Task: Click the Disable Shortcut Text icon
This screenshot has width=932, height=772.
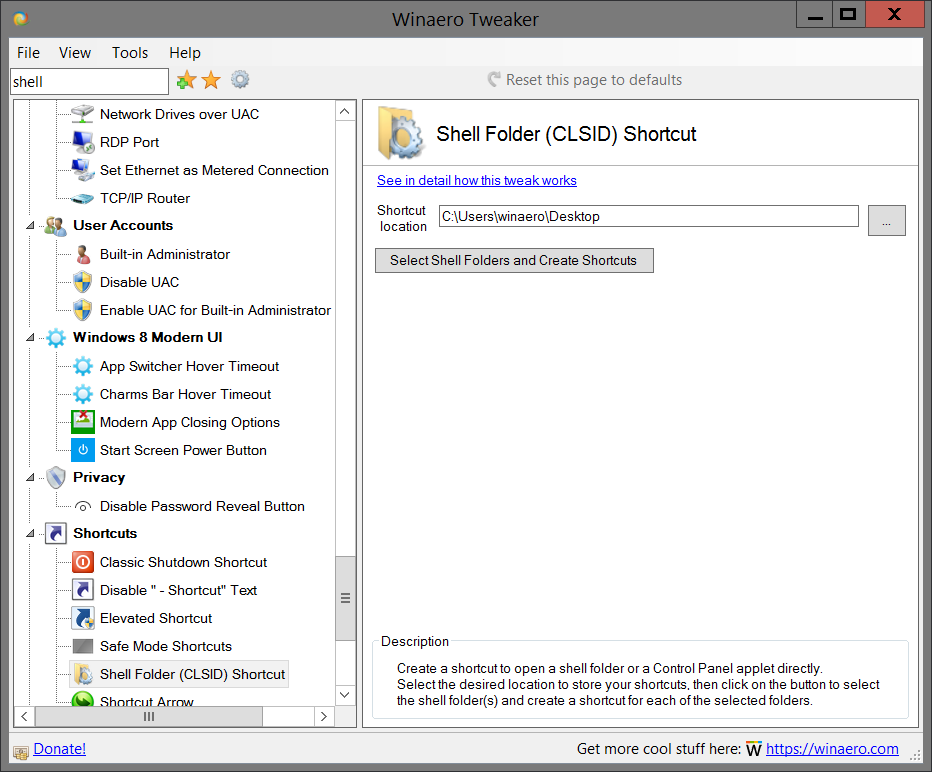Action: coord(83,590)
